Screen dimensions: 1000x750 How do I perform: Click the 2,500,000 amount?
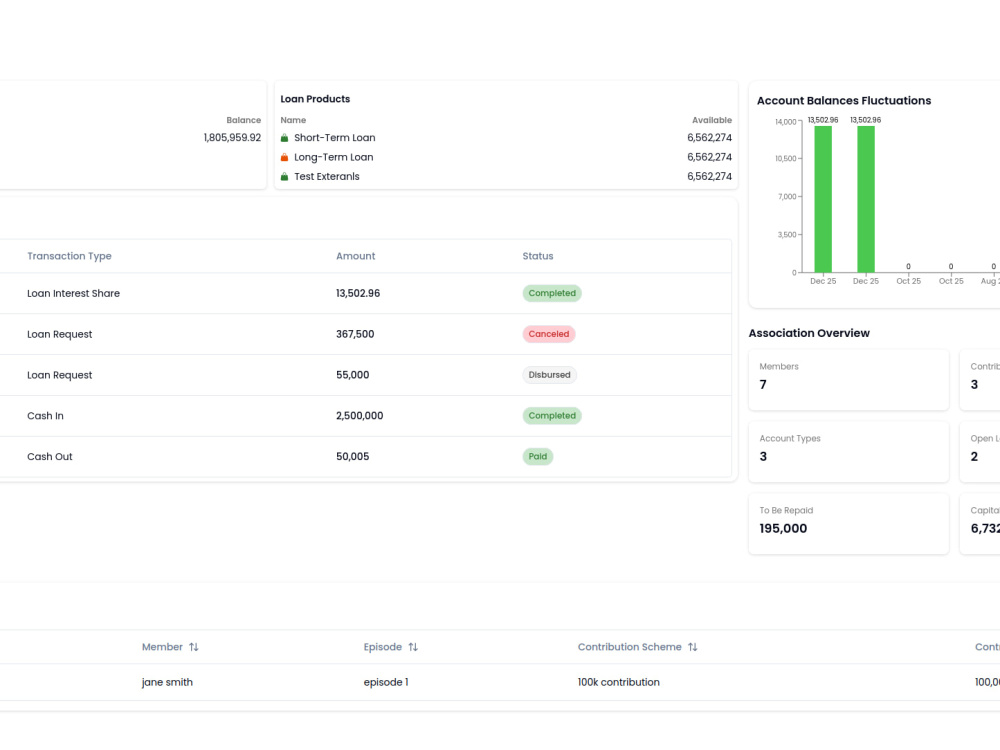click(360, 416)
